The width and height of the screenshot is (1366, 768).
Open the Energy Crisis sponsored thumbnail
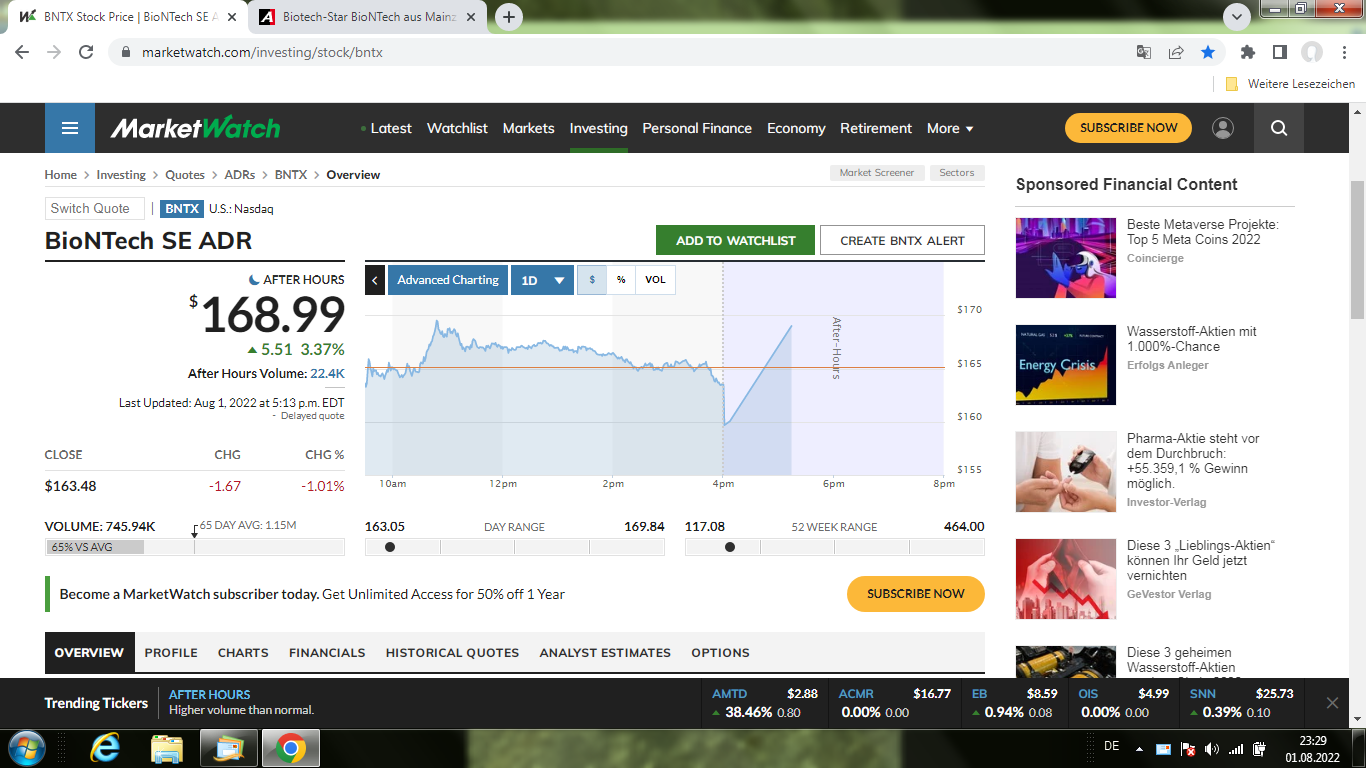click(x=1066, y=365)
